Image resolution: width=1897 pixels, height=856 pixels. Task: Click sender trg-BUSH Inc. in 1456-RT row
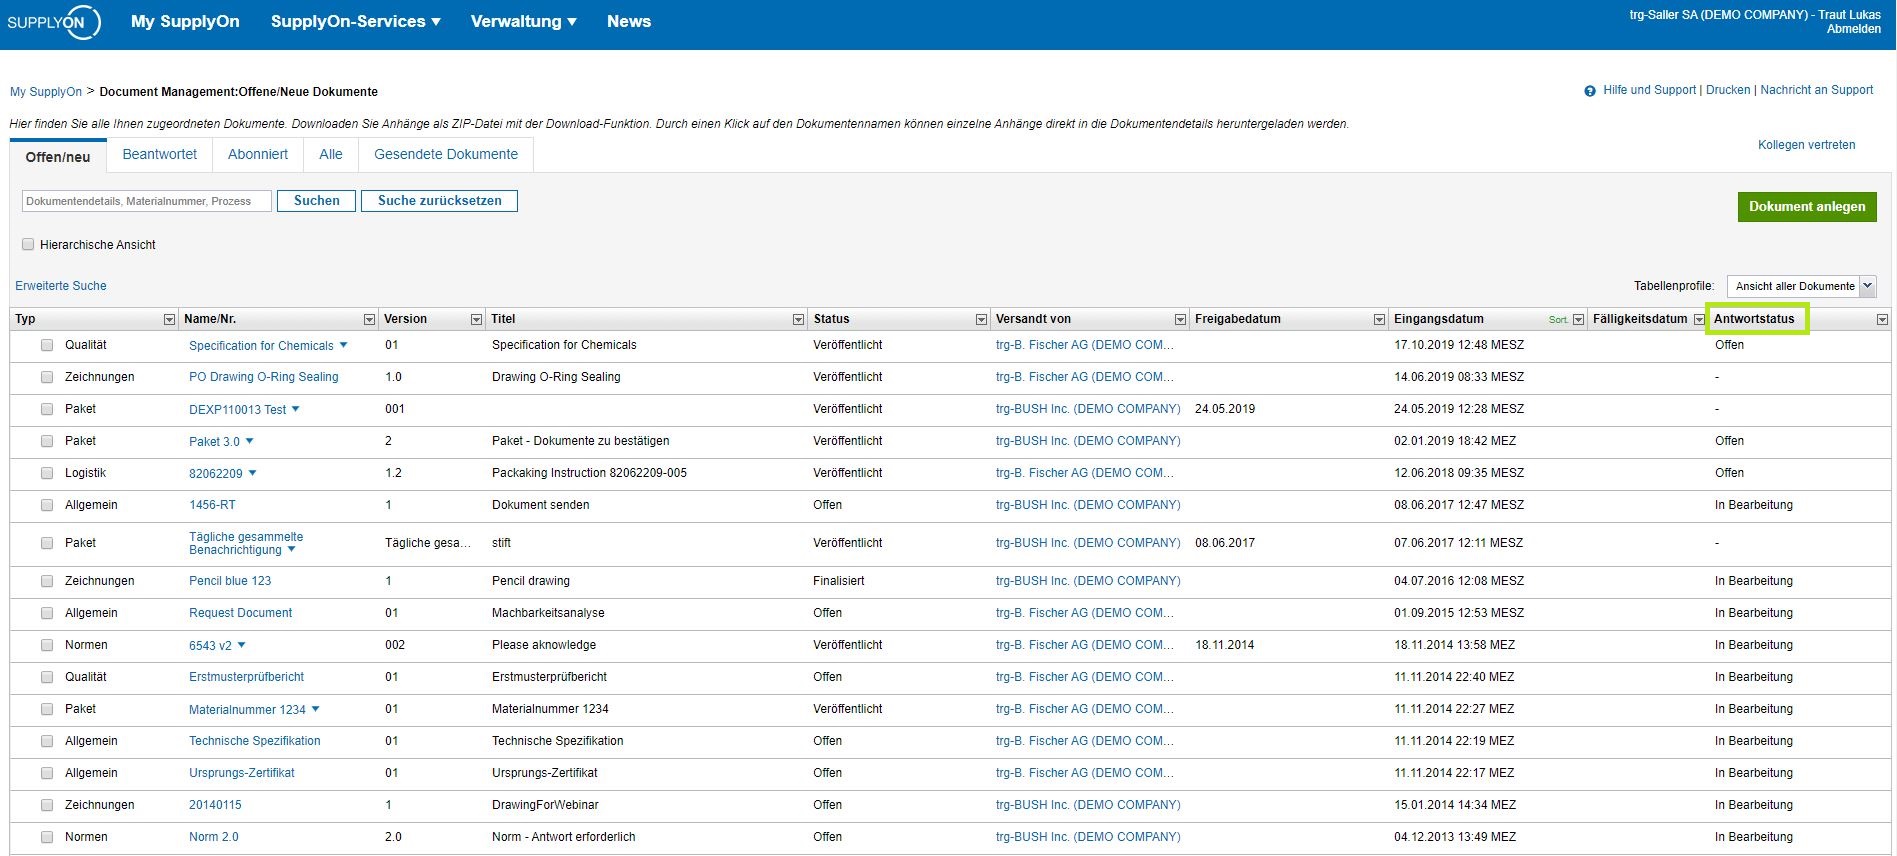(1088, 505)
